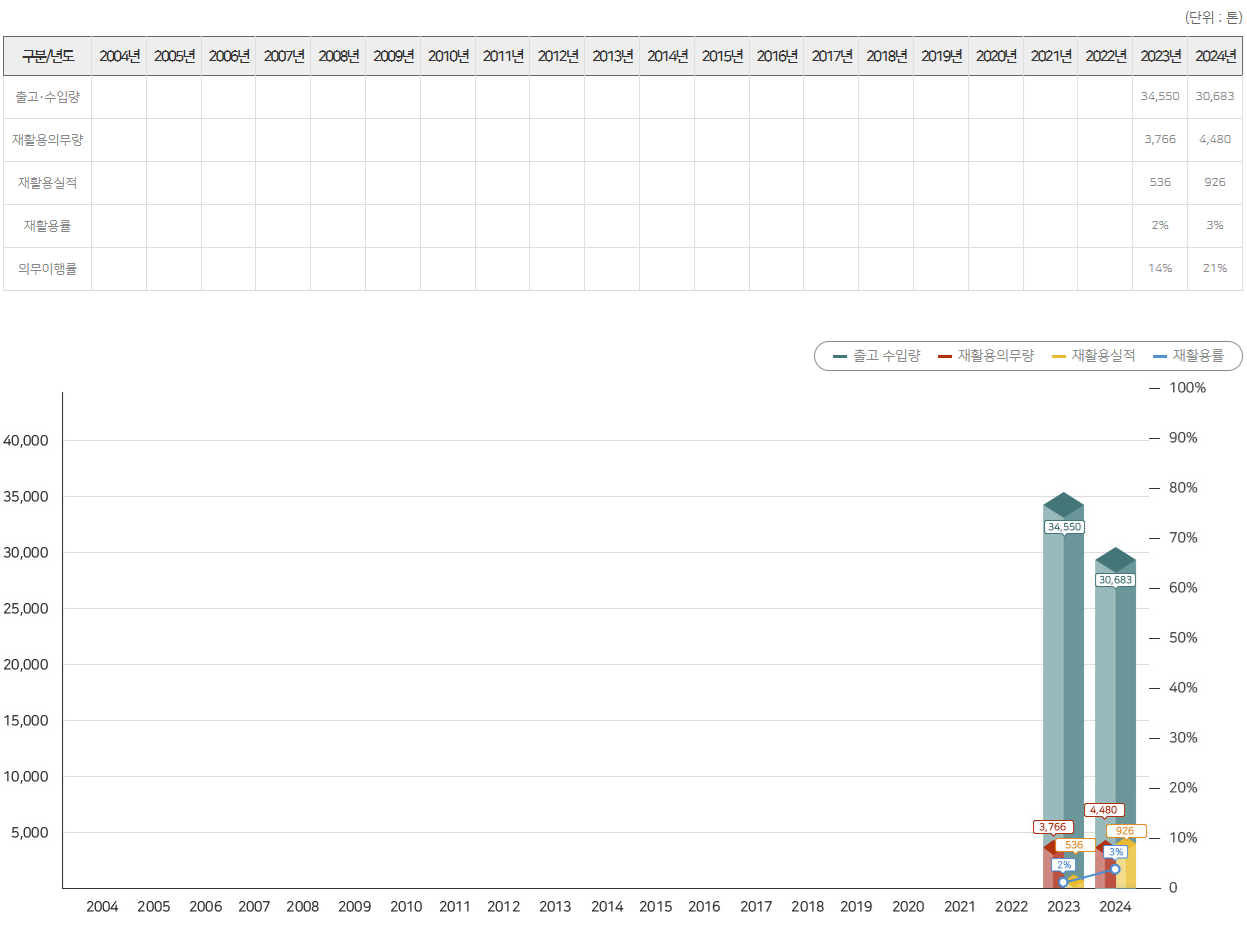Toggle the 재활용의무량 legend series

pyautogui.click(x=986, y=356)
